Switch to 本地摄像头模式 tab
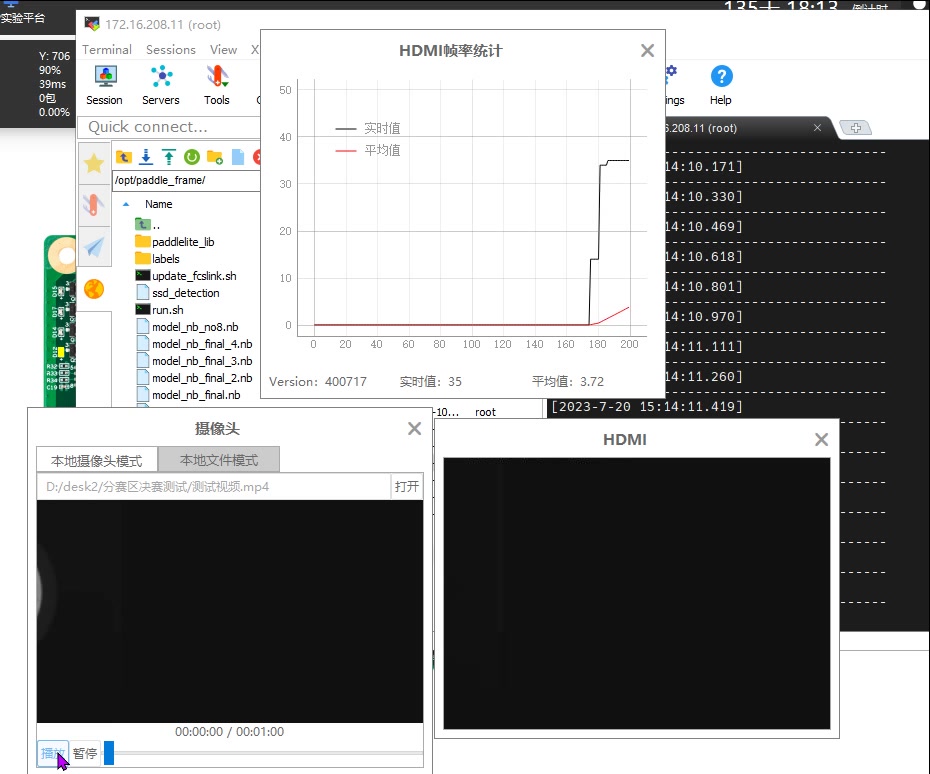Viewport: 930px width, 774px height. click(96, 461)
